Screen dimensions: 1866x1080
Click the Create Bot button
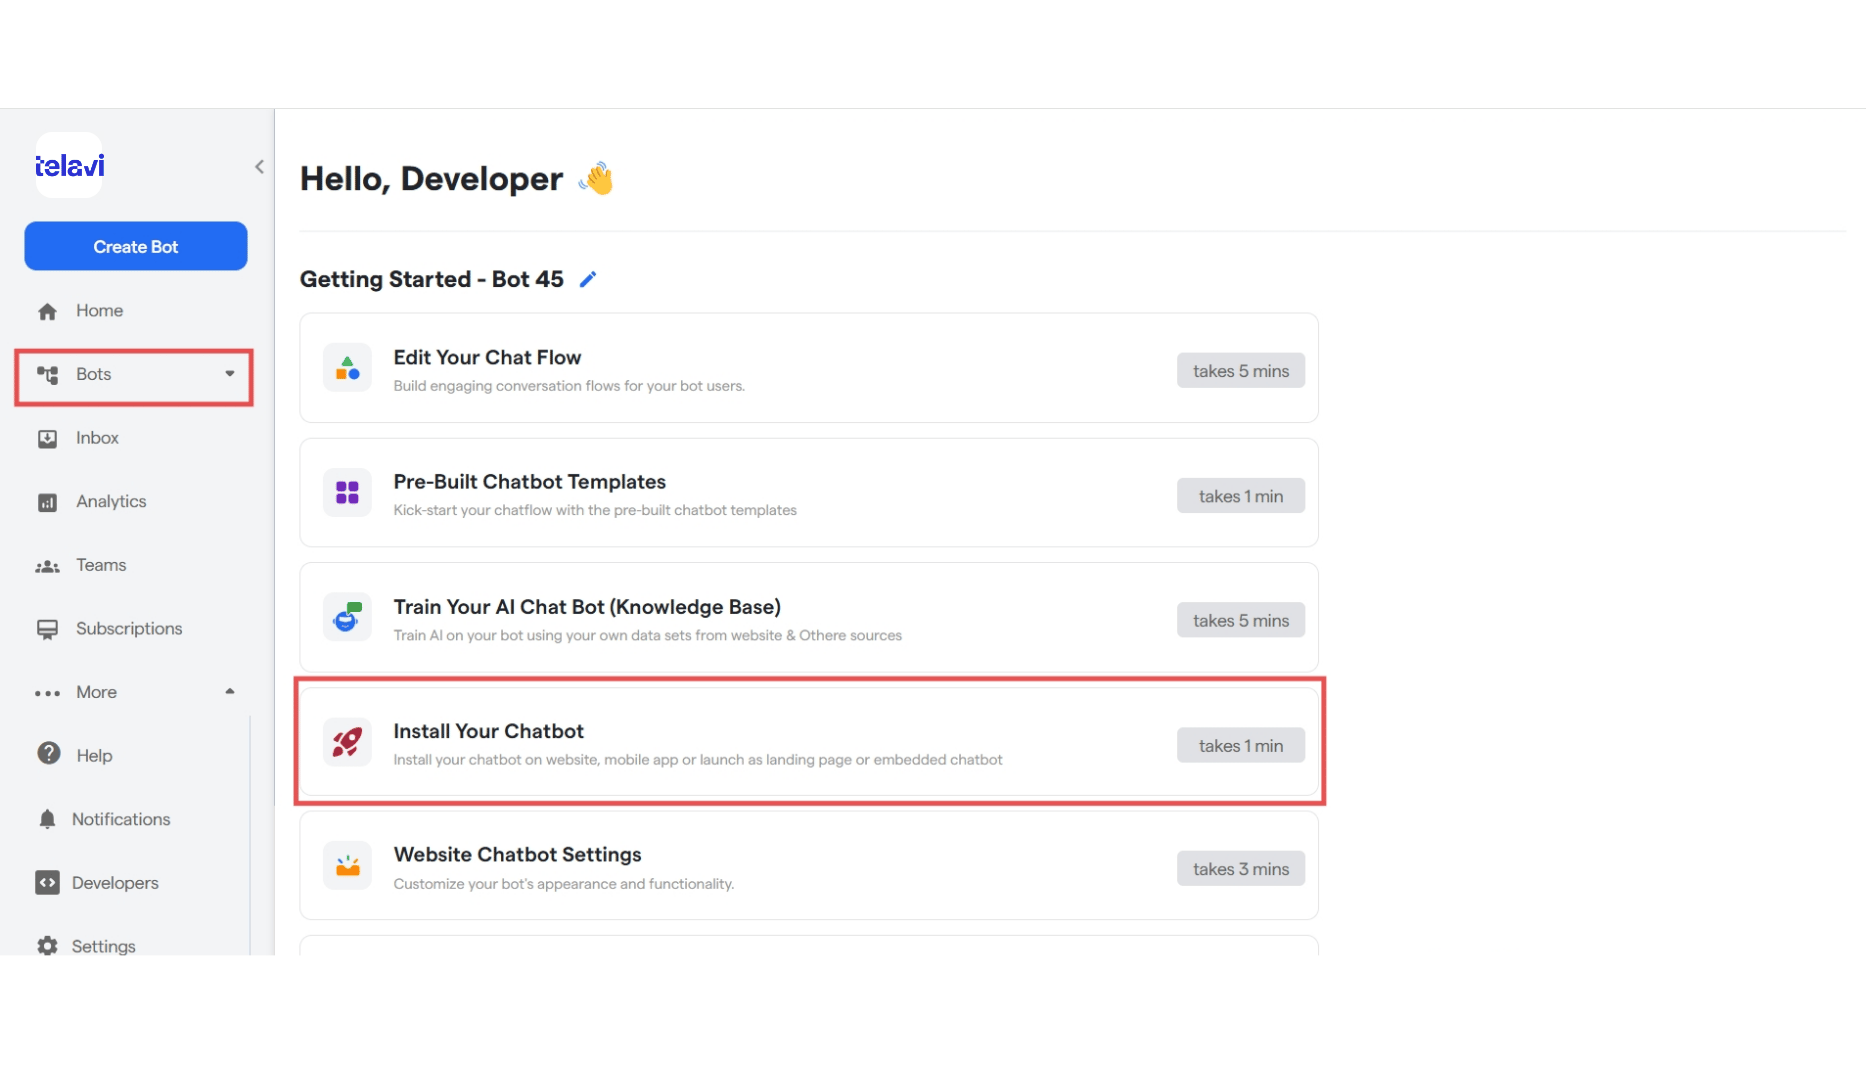point(136,246)
